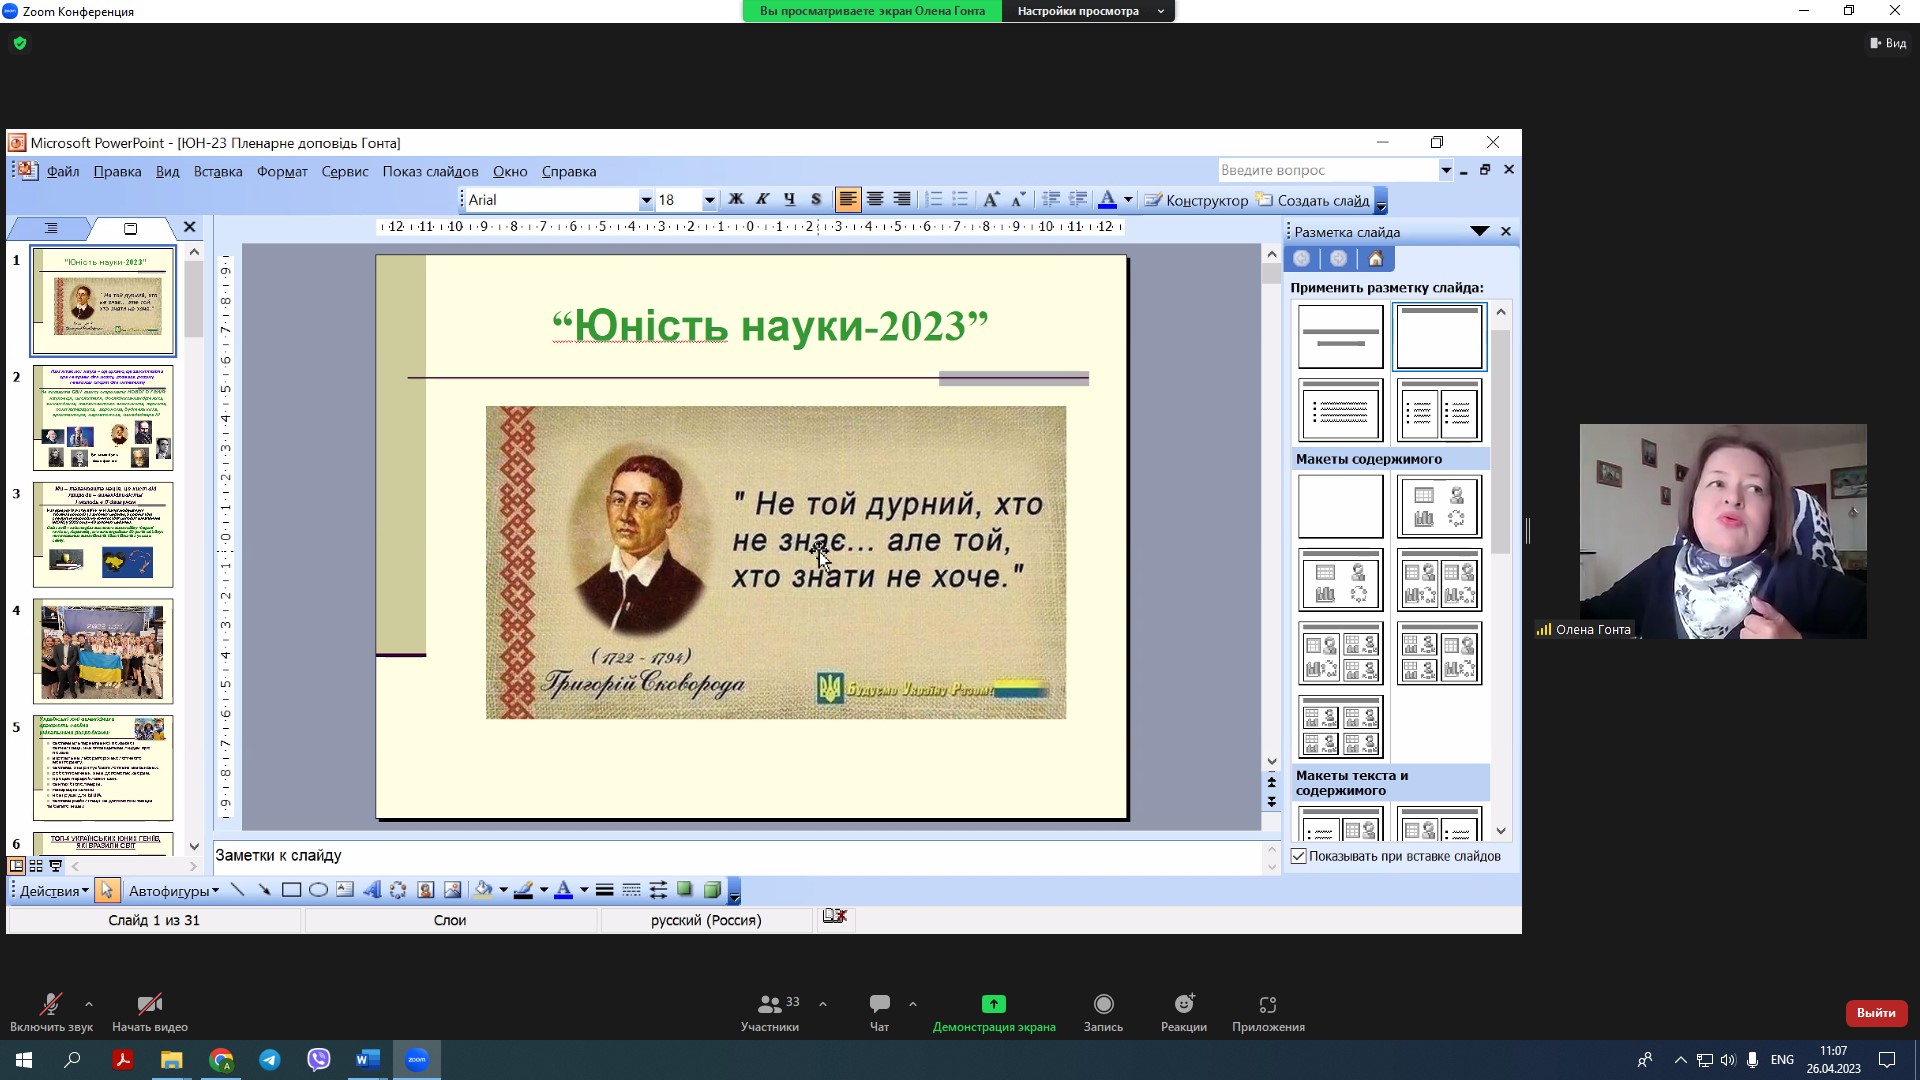Click the red Выйти button

[x=1875, y=1013]
